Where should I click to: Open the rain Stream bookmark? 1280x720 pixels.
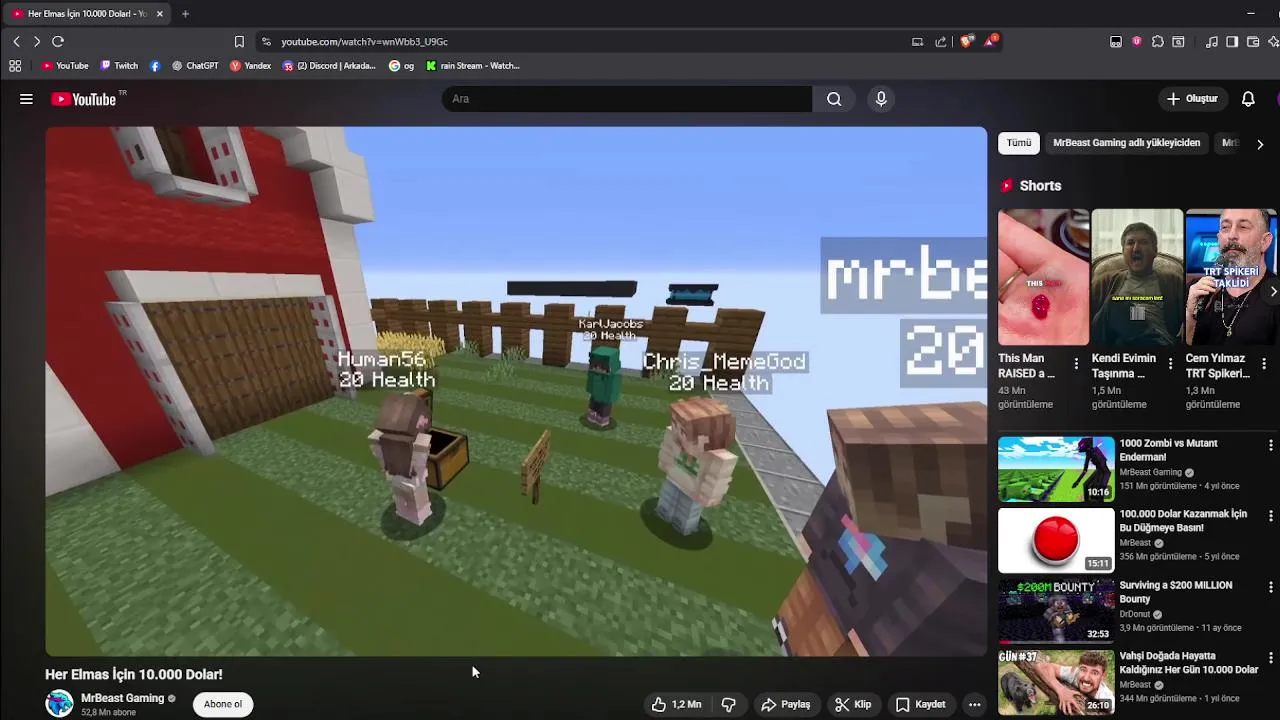pos(472,66)
